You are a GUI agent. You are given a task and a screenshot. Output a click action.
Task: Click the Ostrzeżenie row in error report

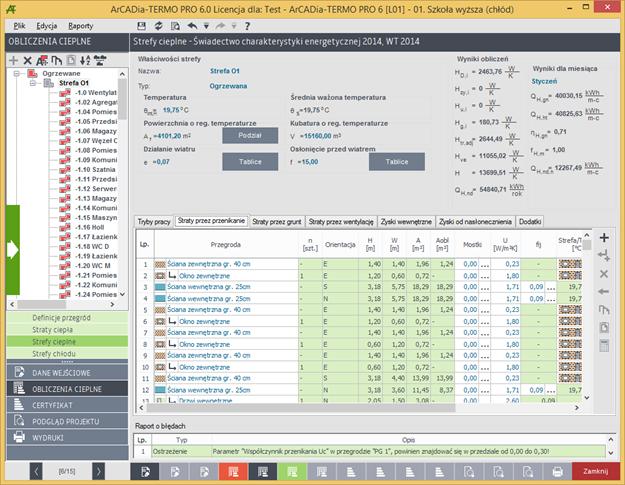pos(369,452)
